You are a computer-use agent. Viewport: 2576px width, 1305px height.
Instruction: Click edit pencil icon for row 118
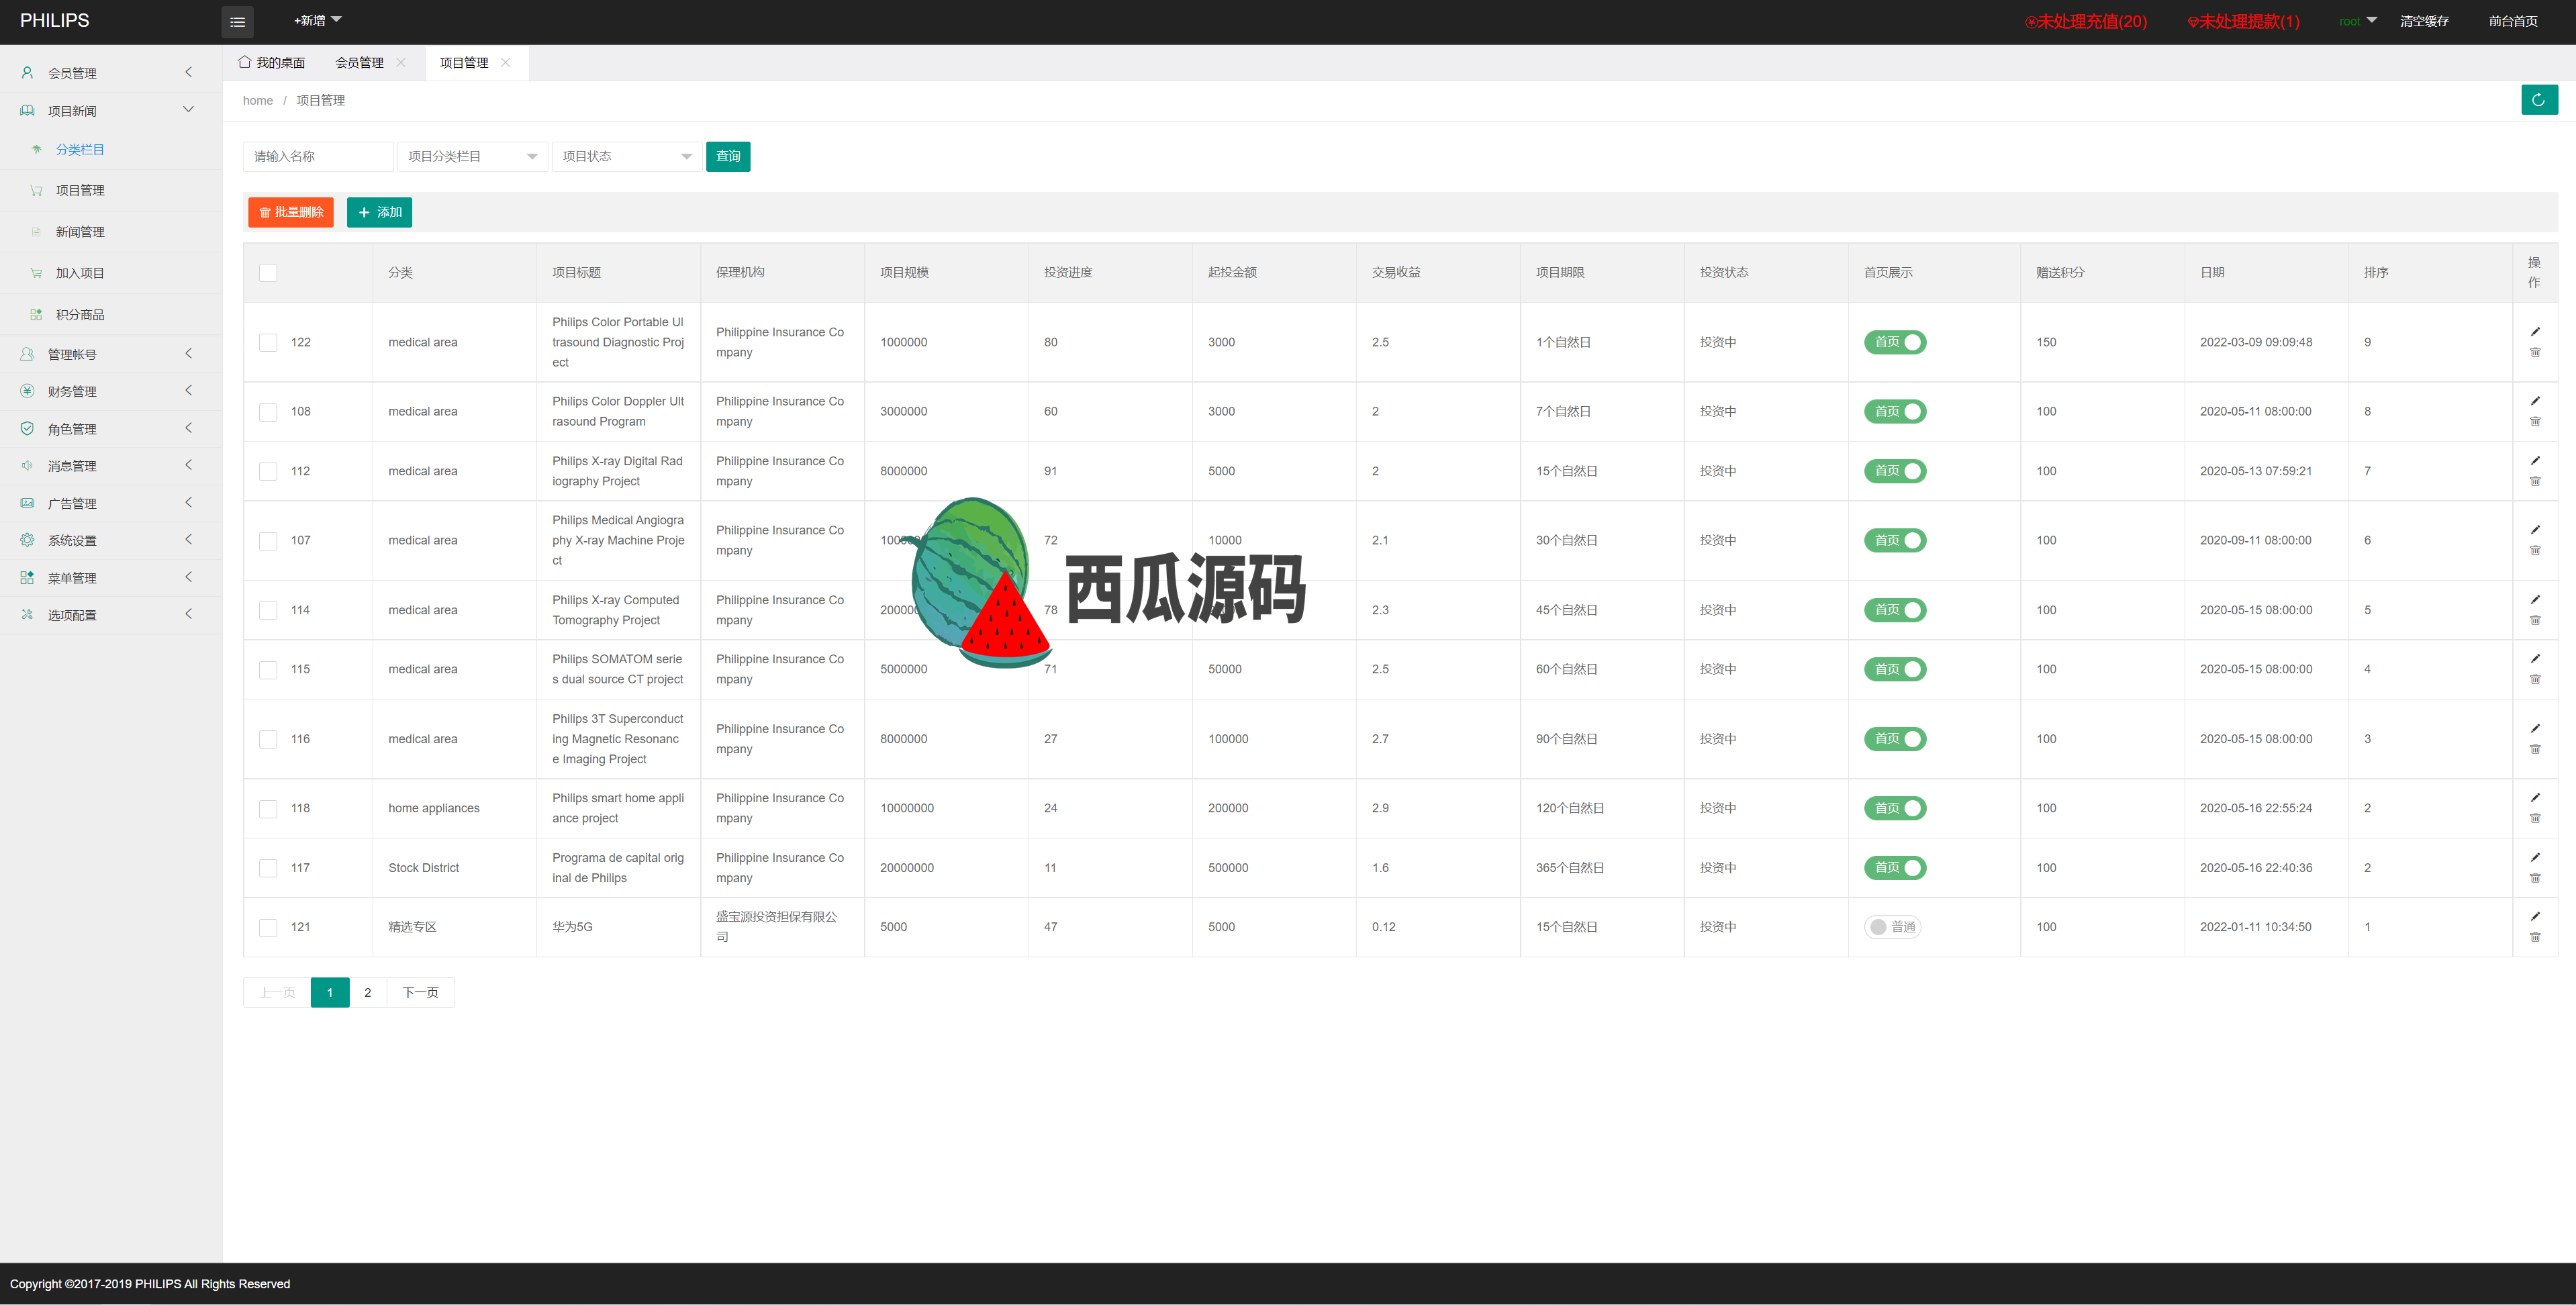[x=2535, y=797]
